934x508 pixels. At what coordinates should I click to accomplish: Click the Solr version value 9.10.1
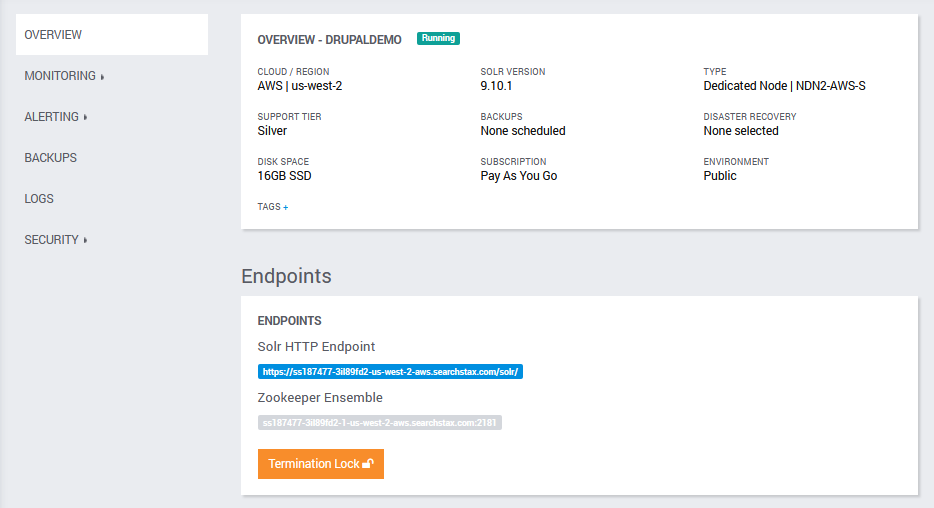point(498,86)
